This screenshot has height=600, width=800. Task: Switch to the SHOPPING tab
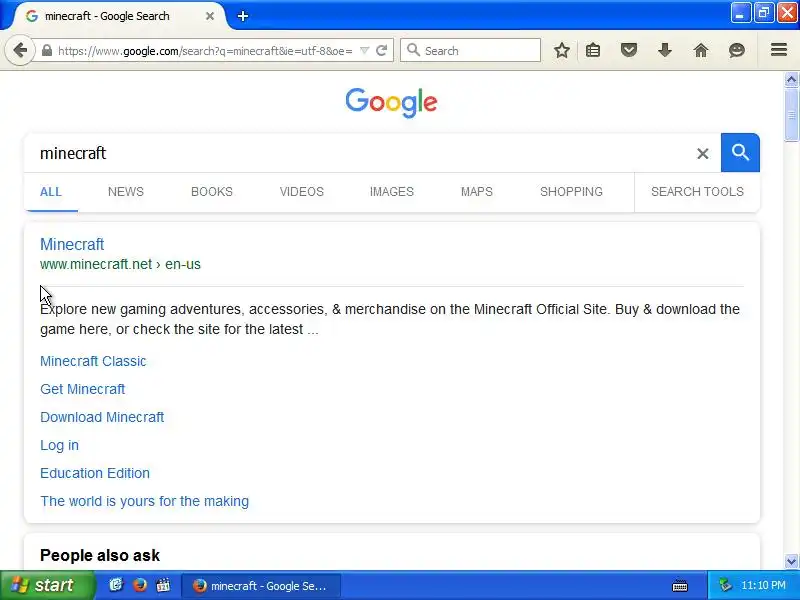coord(571,192)
